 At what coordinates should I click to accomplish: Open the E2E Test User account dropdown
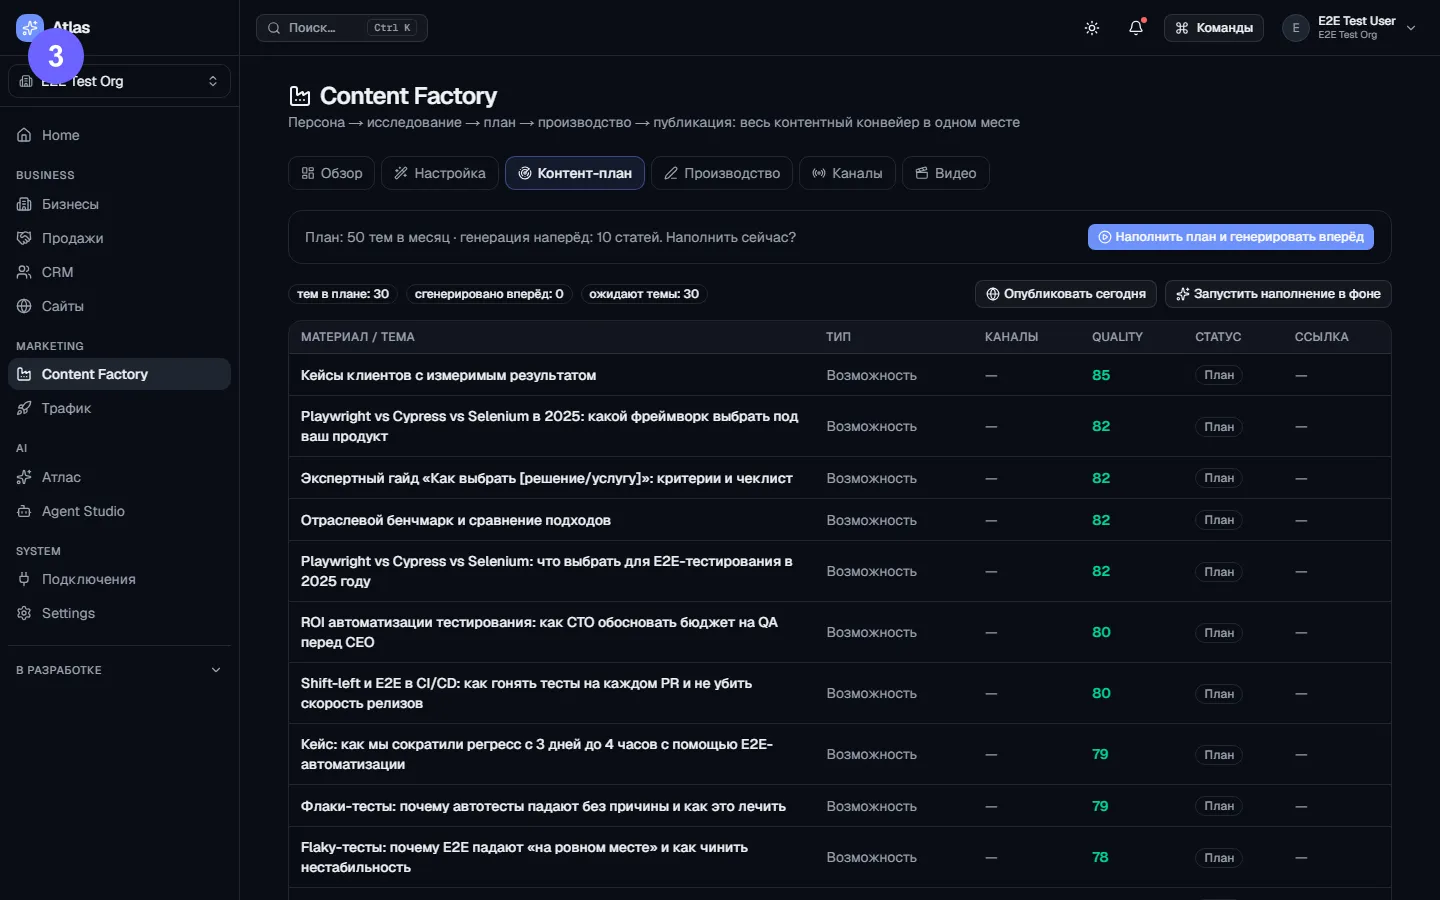point(1351,28)
